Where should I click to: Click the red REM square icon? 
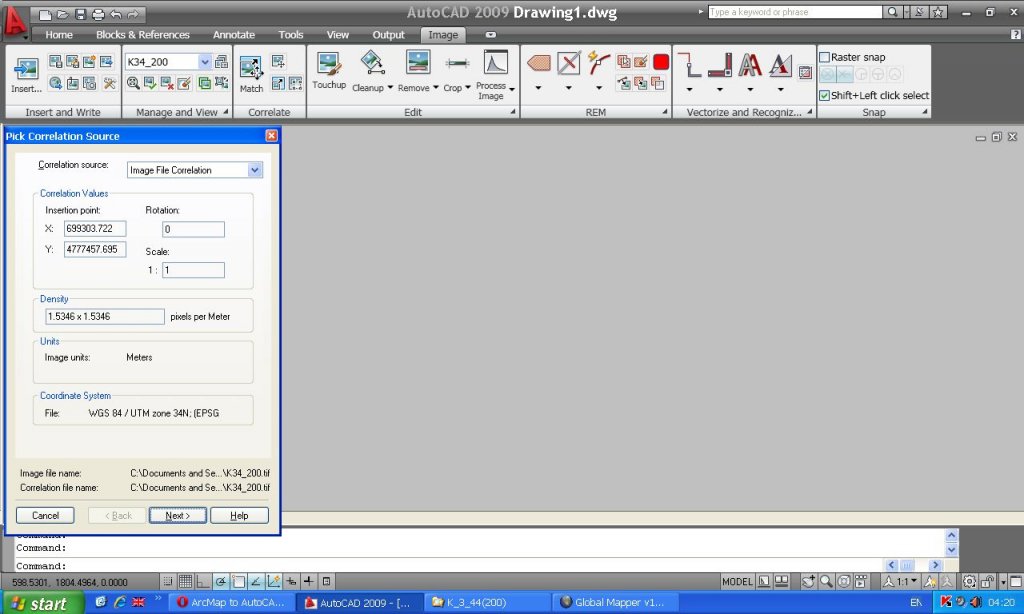pos(661,62)
